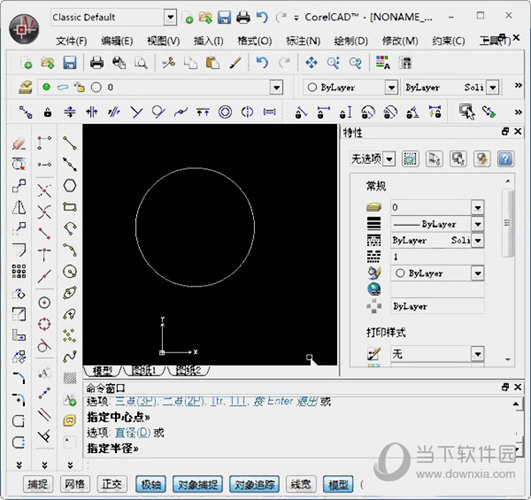Toggle layer on/off green dot icon
Viewport: 531px width, 500px height.
46,87
